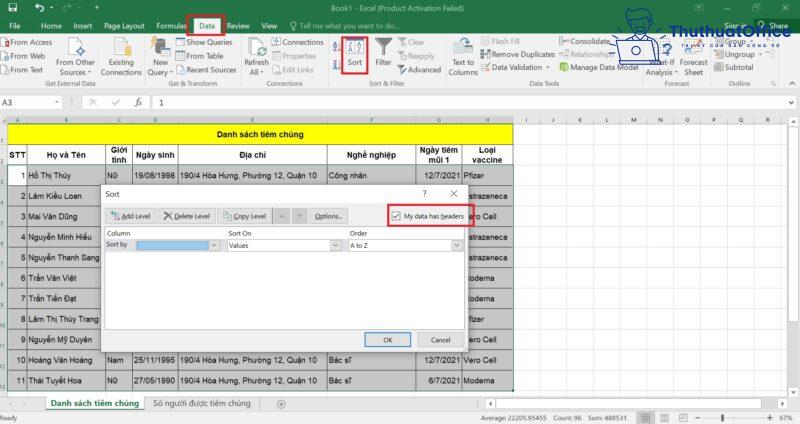Sort ascending A to Z icon

pyautogui.click(x=337, y=47)
